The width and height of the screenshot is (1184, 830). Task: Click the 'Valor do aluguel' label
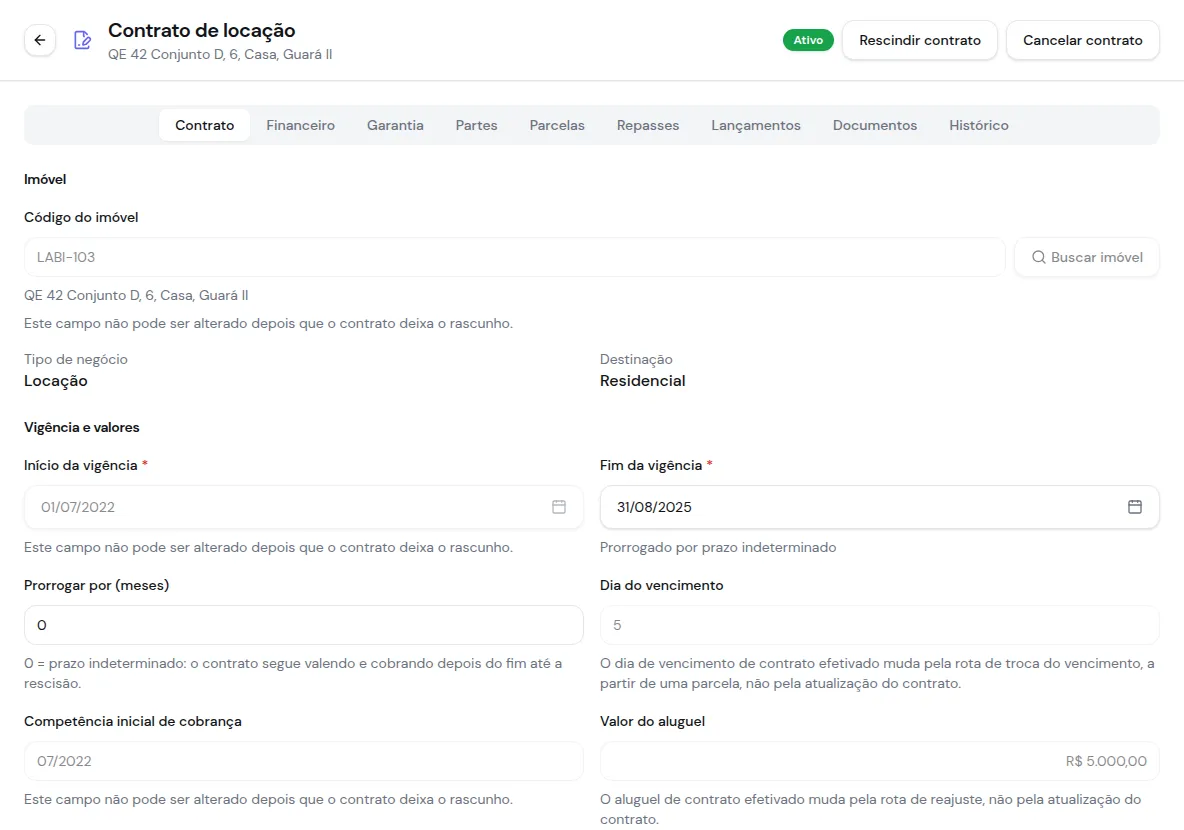(652, 721)
